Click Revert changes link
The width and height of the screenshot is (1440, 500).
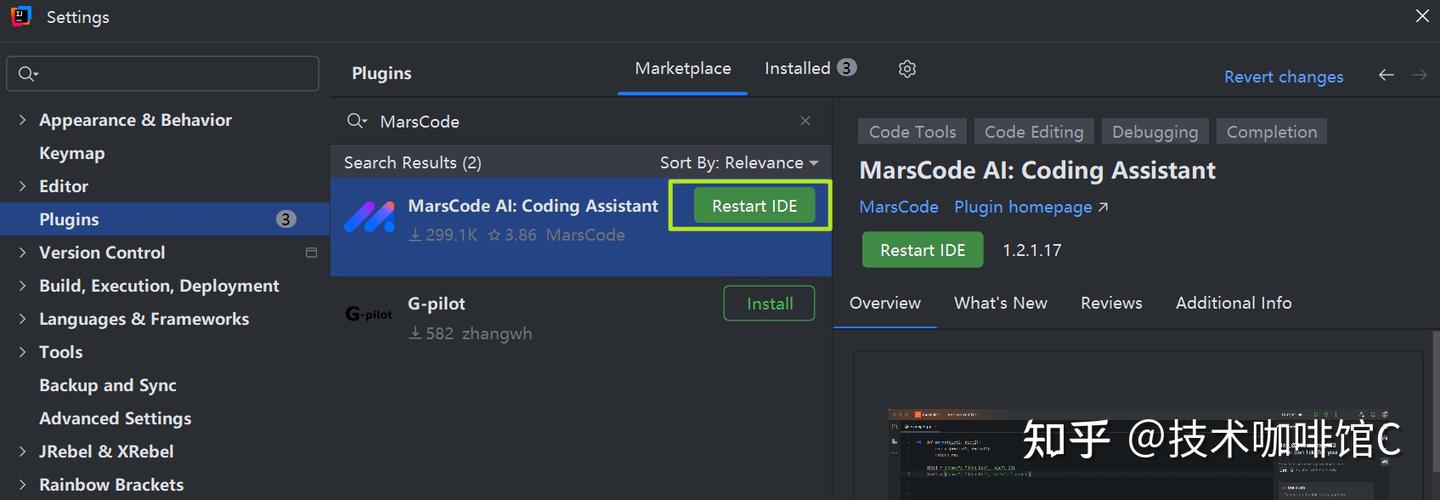click(x=1284, y=77)
